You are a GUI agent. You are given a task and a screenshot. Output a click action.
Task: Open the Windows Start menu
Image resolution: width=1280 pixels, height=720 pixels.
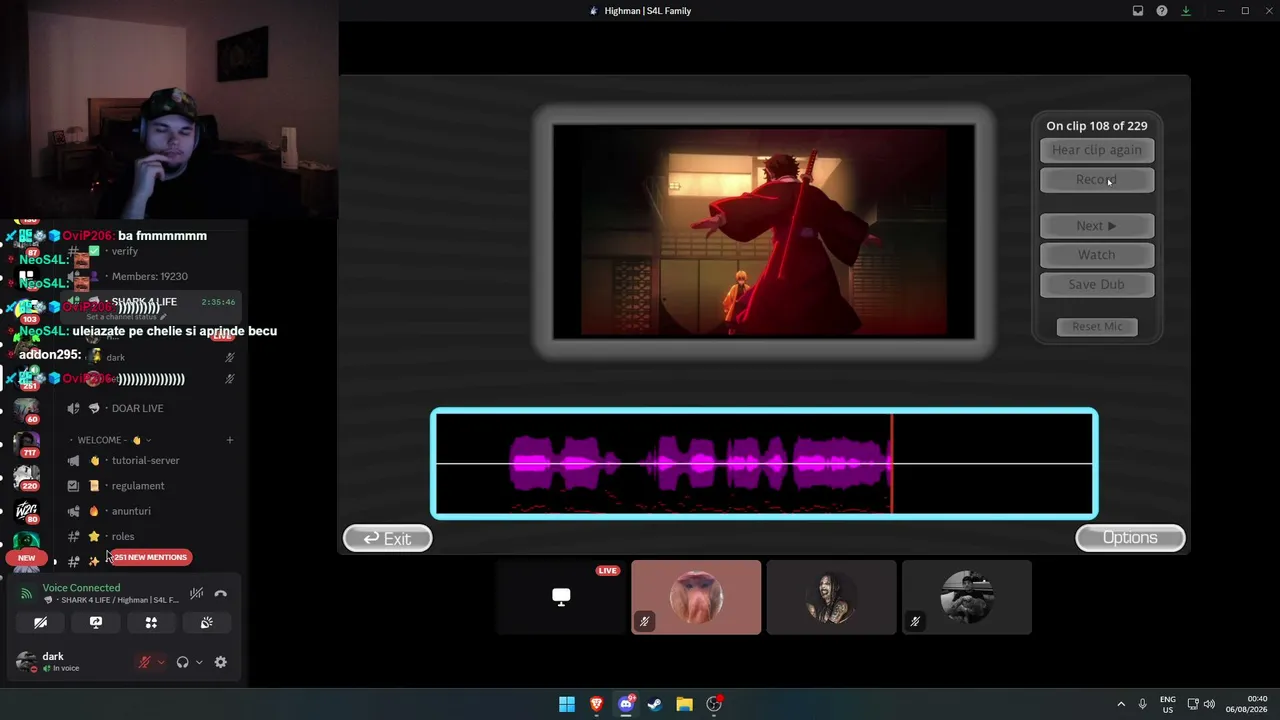[567, 704]
